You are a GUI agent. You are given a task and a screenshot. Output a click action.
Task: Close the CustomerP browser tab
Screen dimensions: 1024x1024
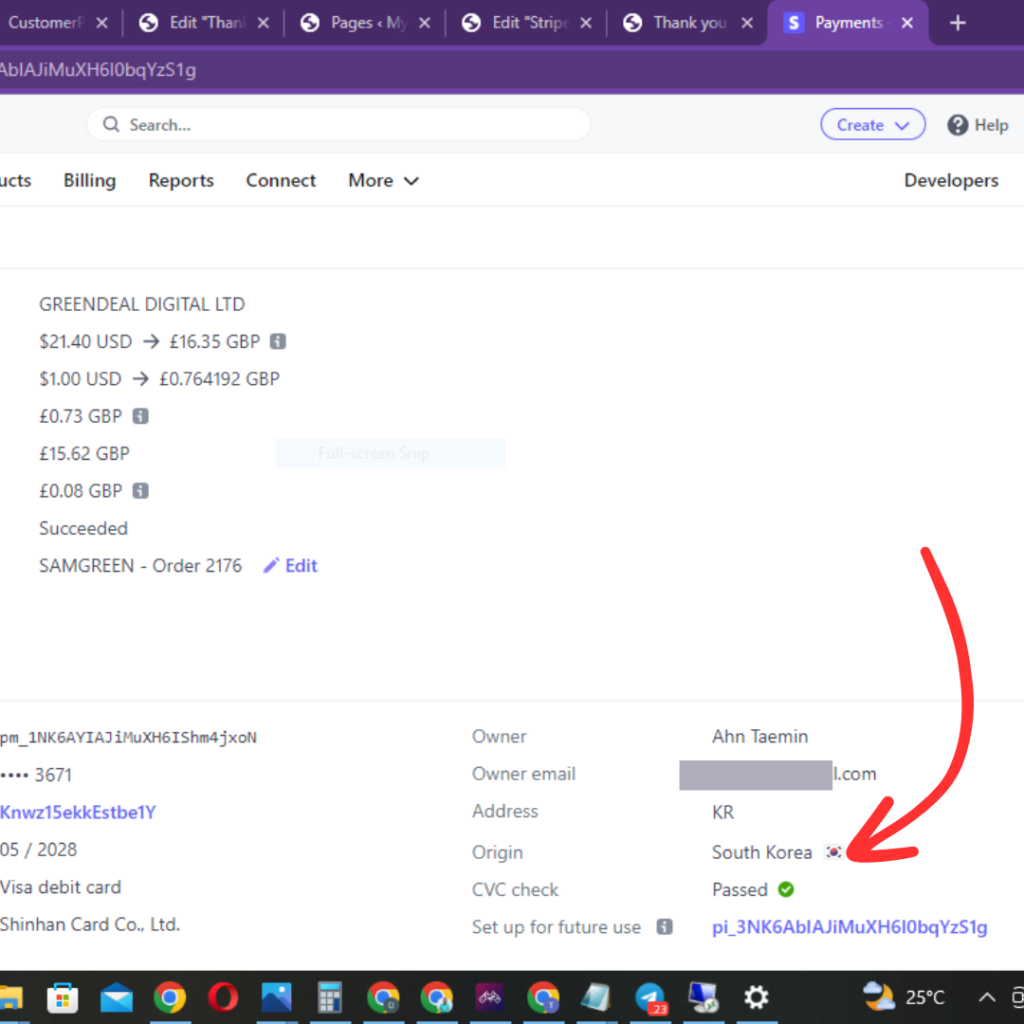(102, 23)
